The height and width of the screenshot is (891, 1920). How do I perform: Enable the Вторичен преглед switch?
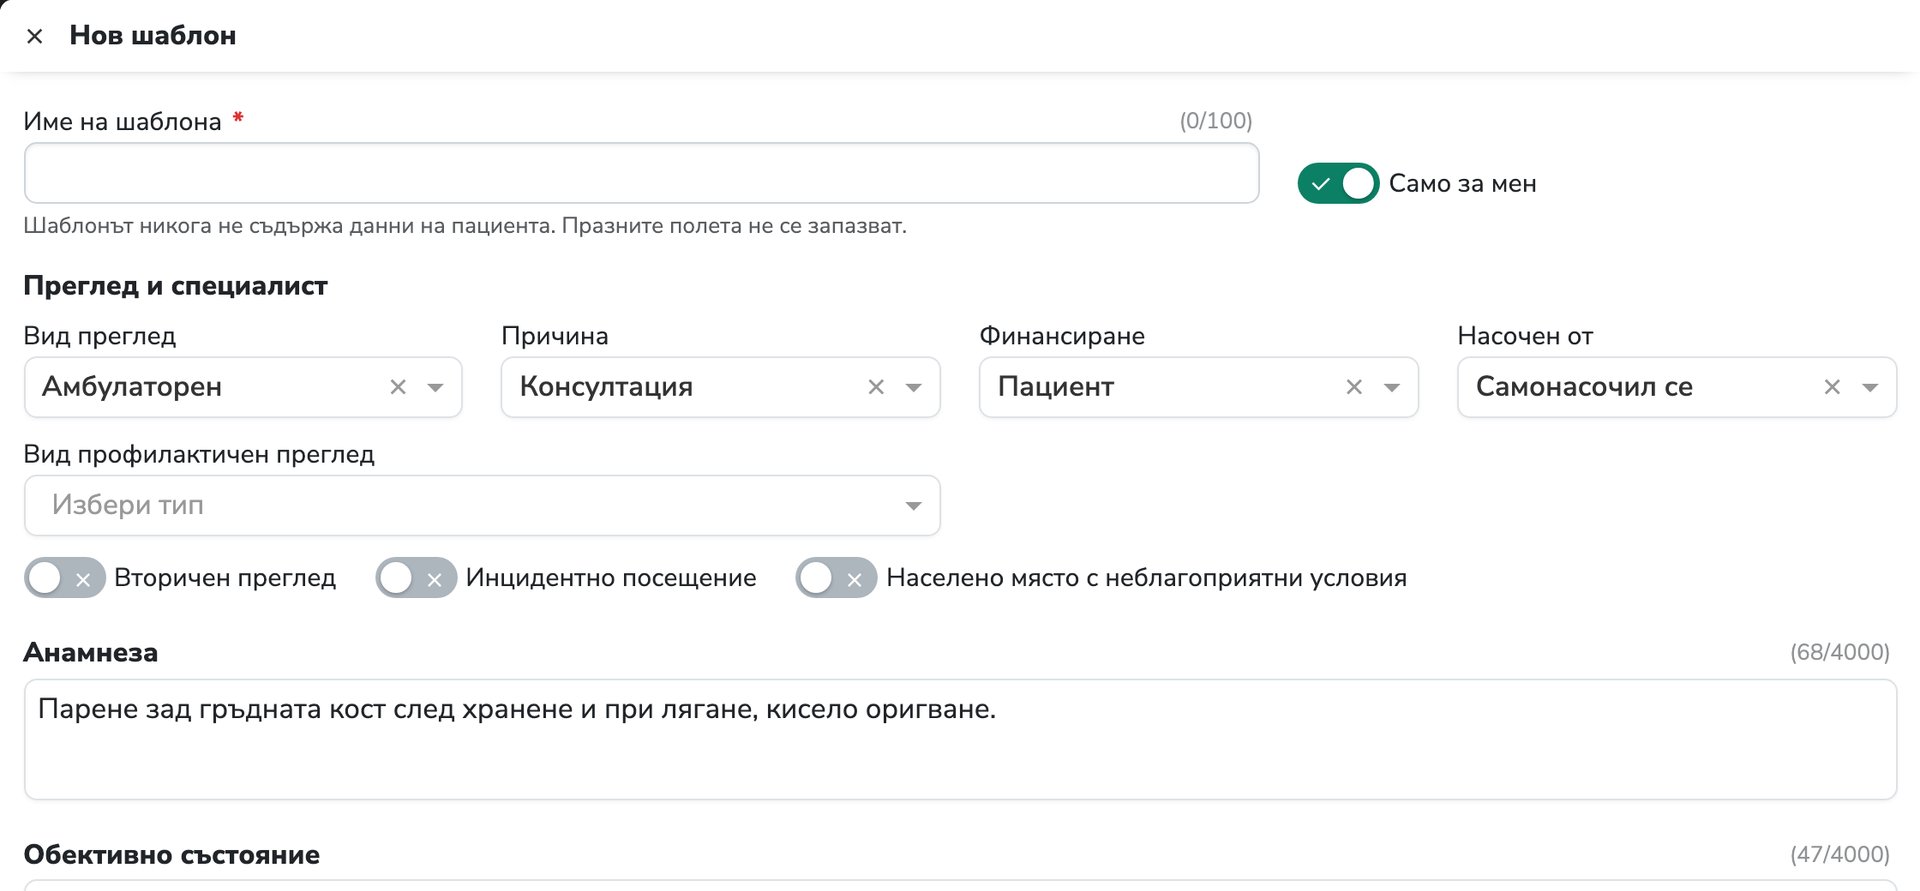pyautogui.click(x=65, y=578)
